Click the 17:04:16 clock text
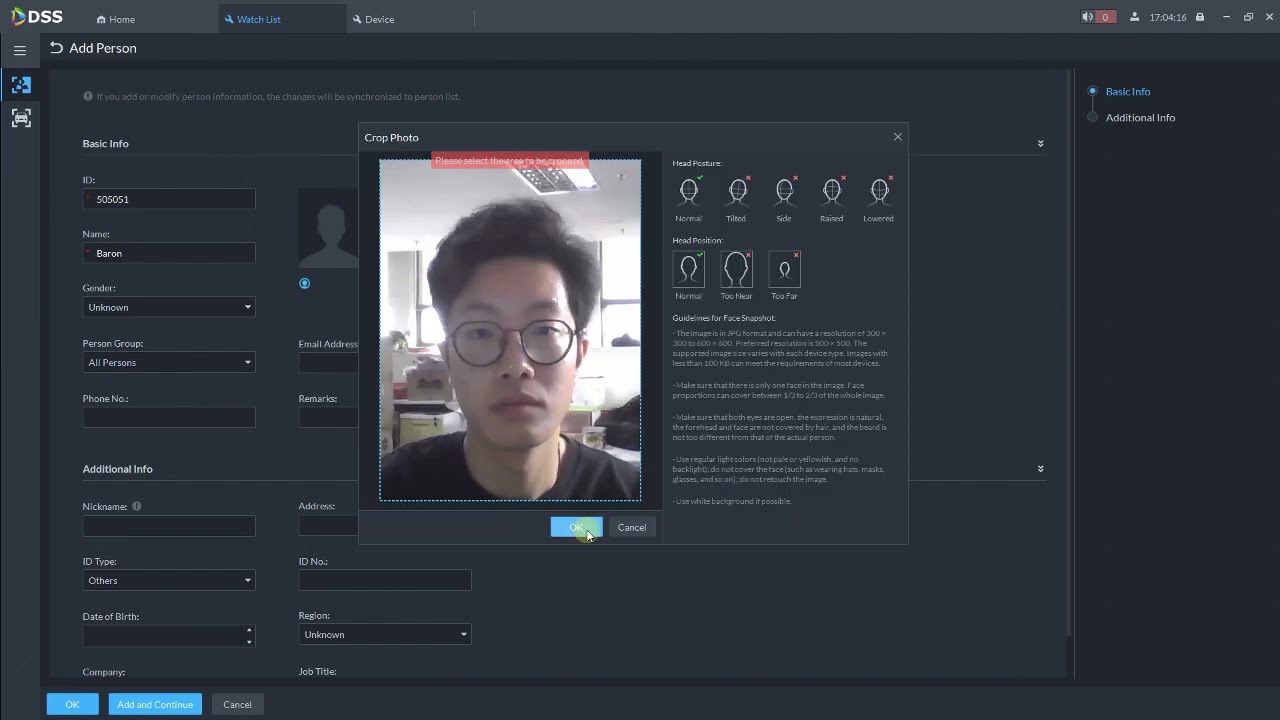1280x720 pixels. click(x=1168, y=17)
